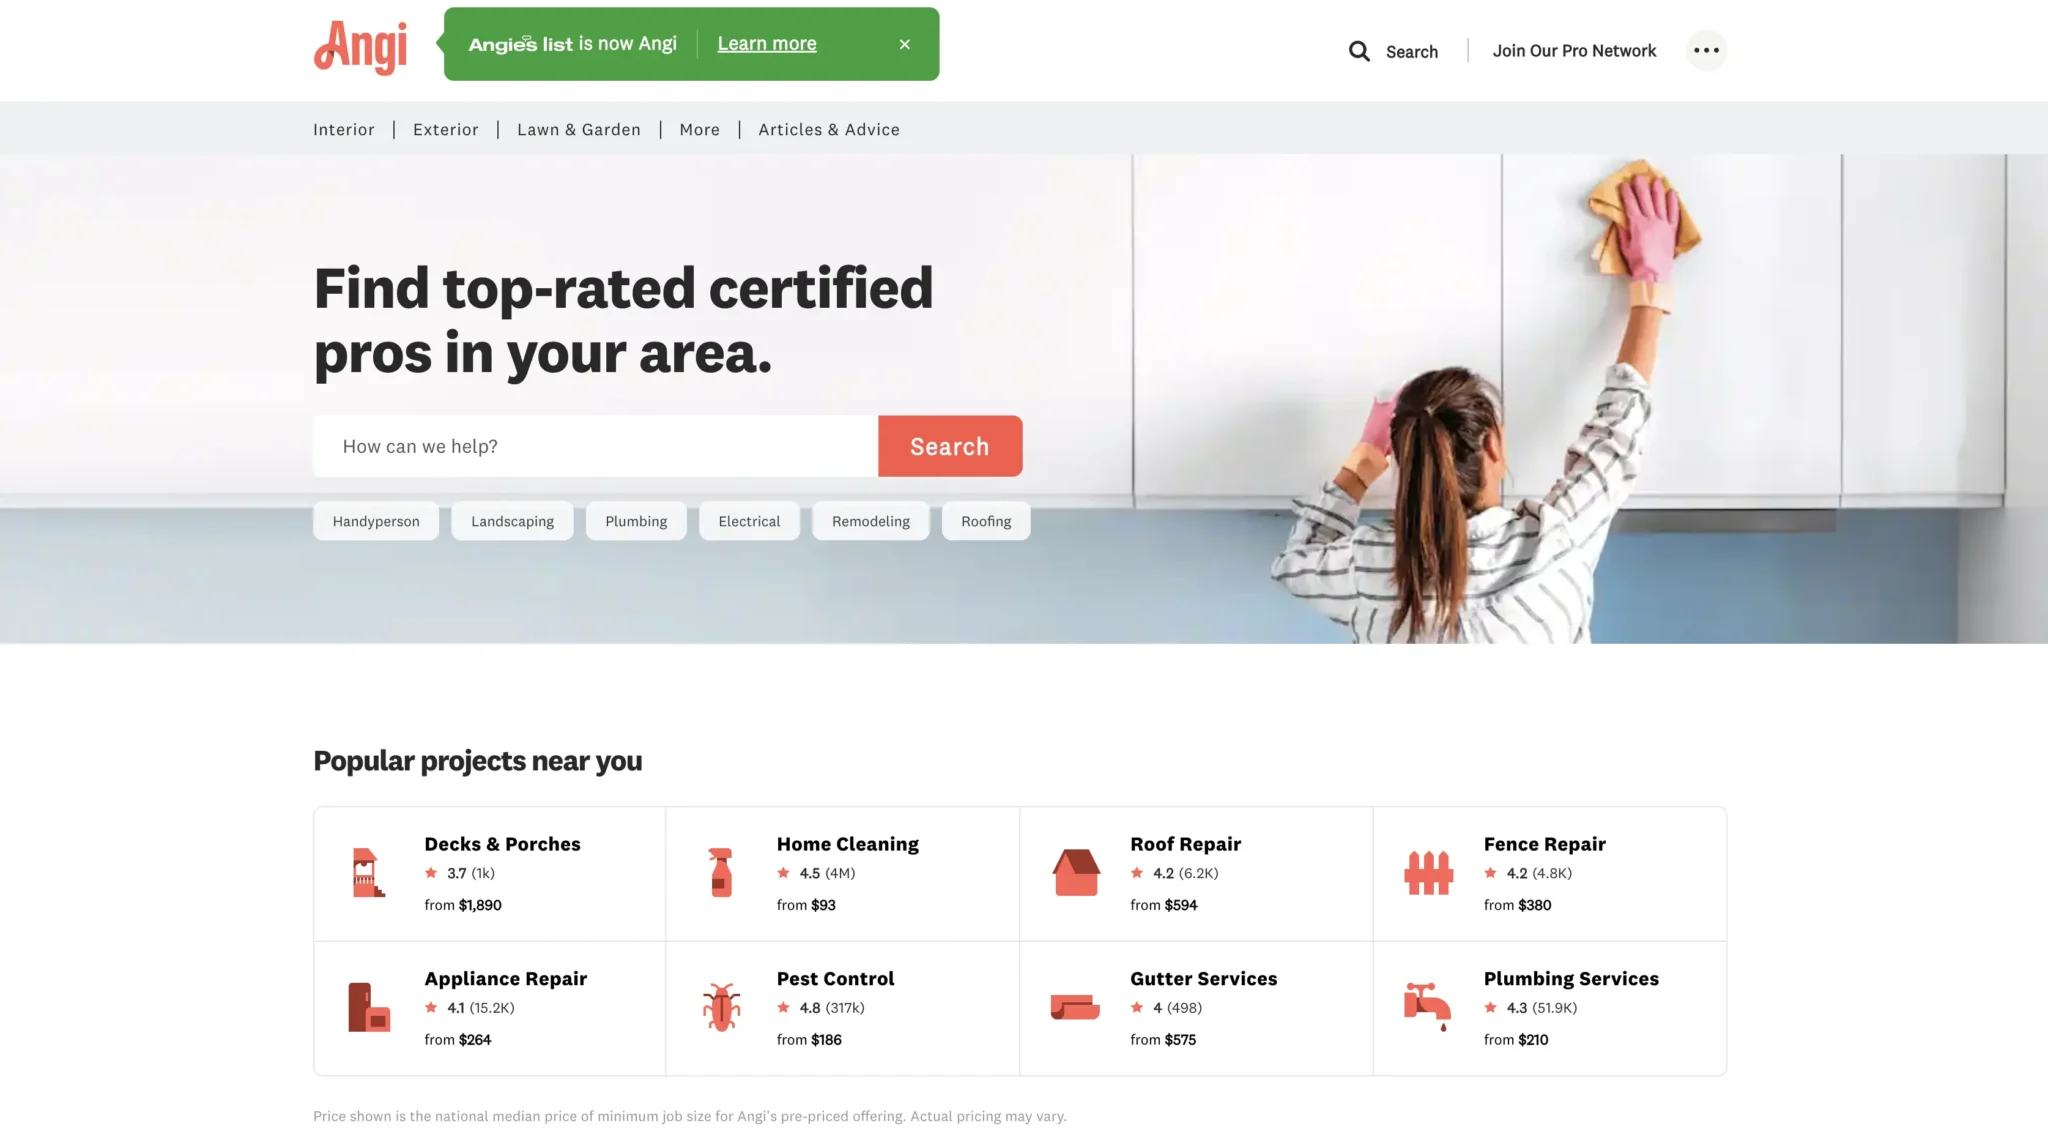Open the Pest Control project title

tap(836, 979)
